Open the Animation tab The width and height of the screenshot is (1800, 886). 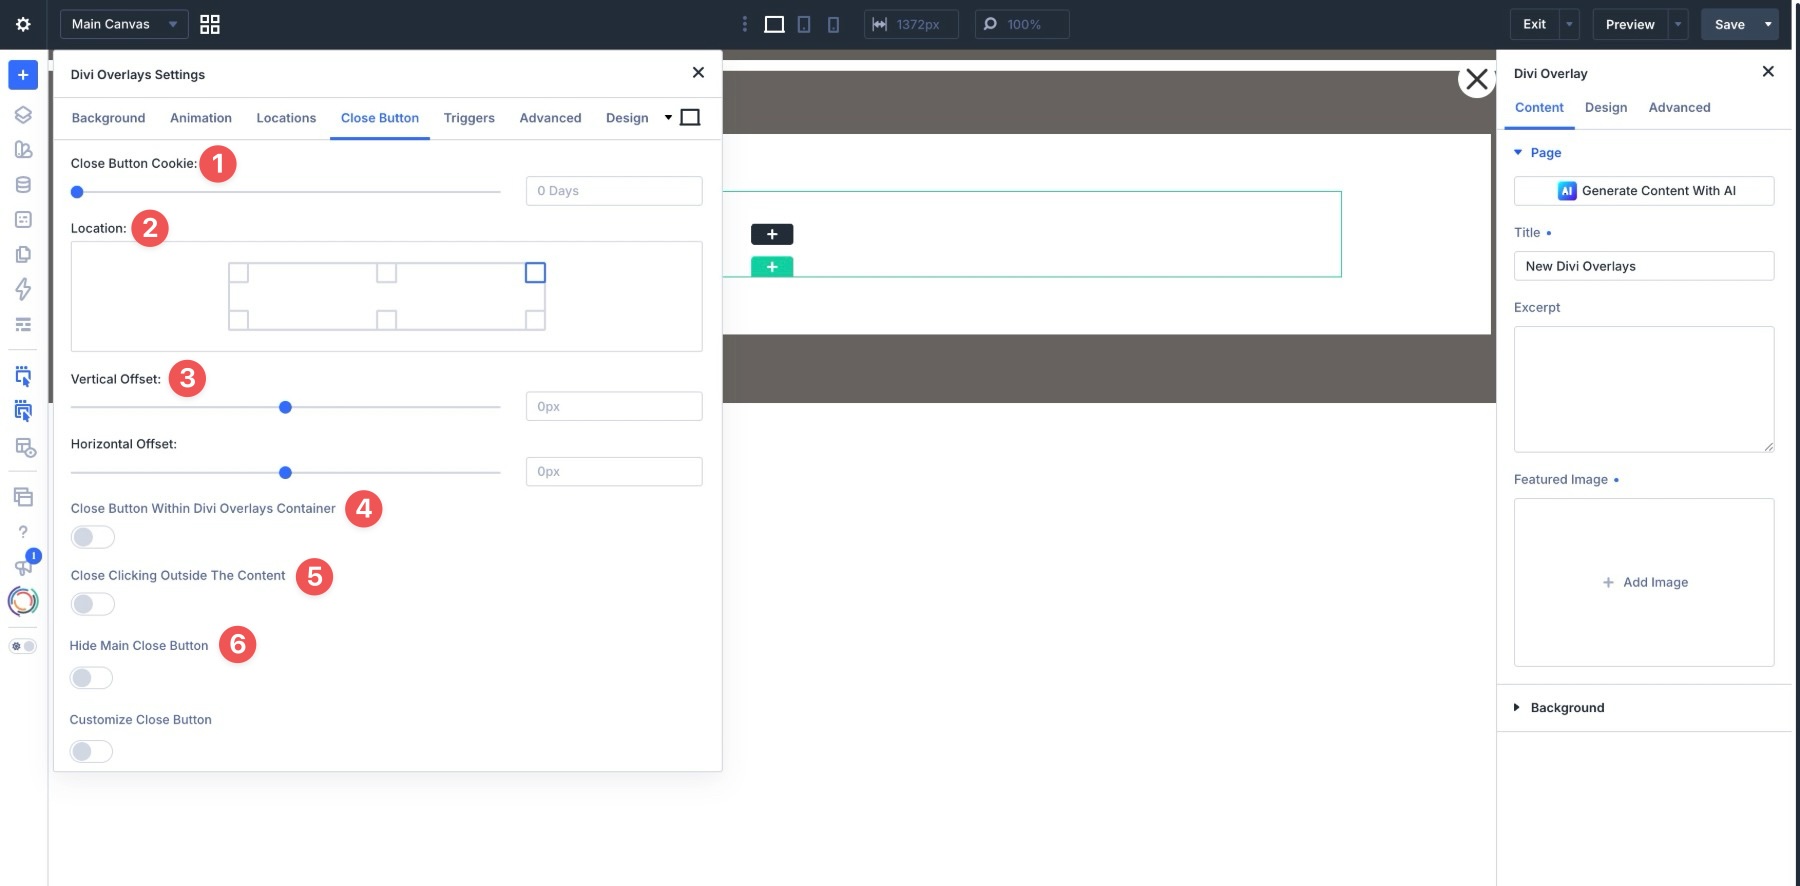tap(201, 118)
